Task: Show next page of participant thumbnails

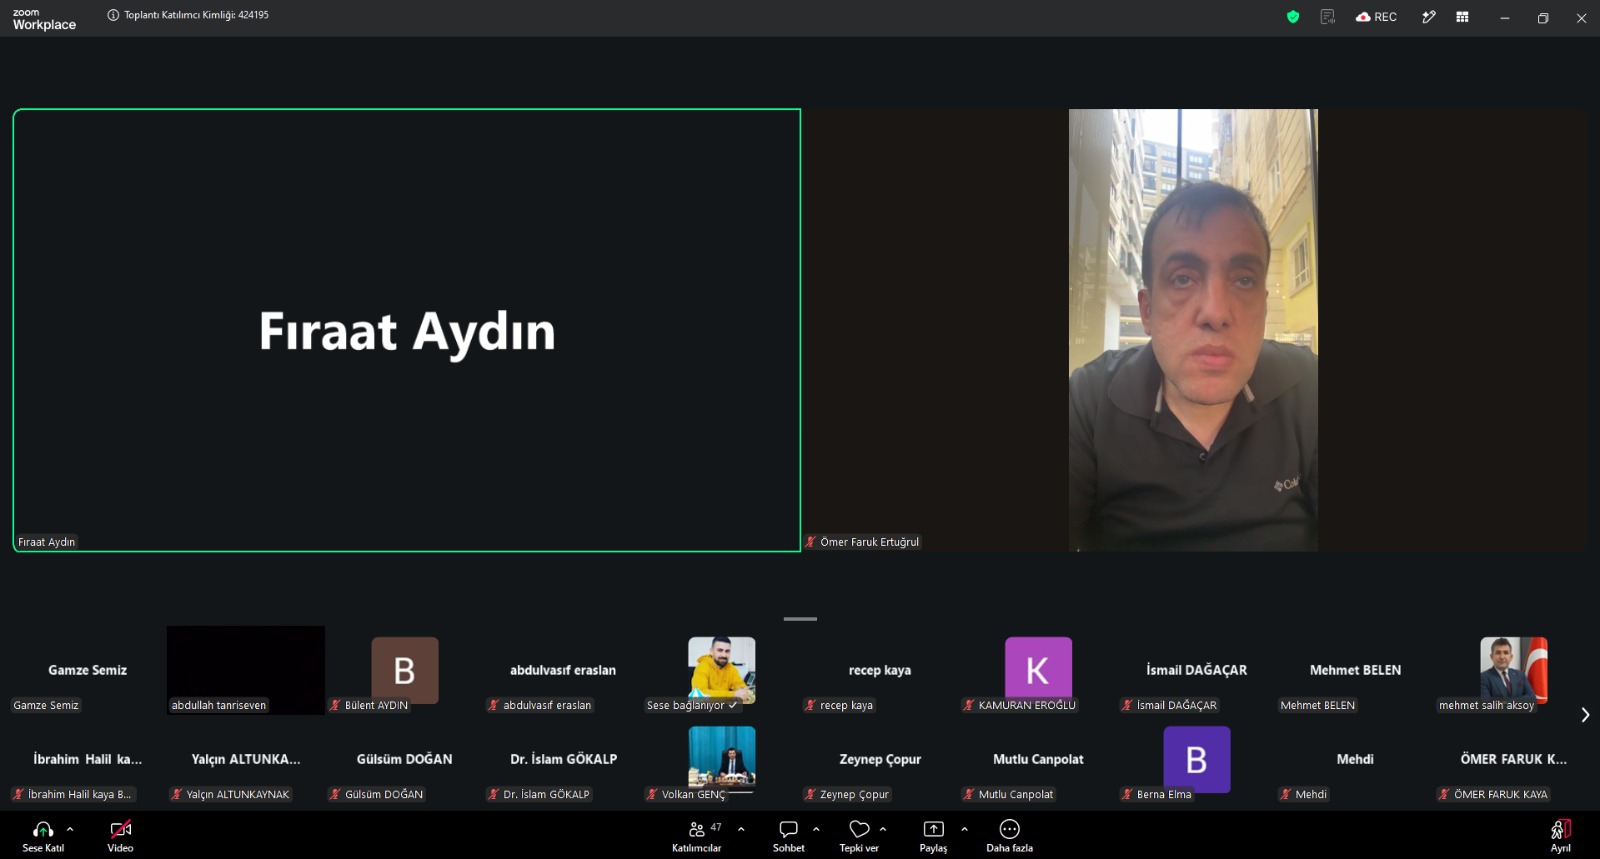Action: [x=1585, y=715]
